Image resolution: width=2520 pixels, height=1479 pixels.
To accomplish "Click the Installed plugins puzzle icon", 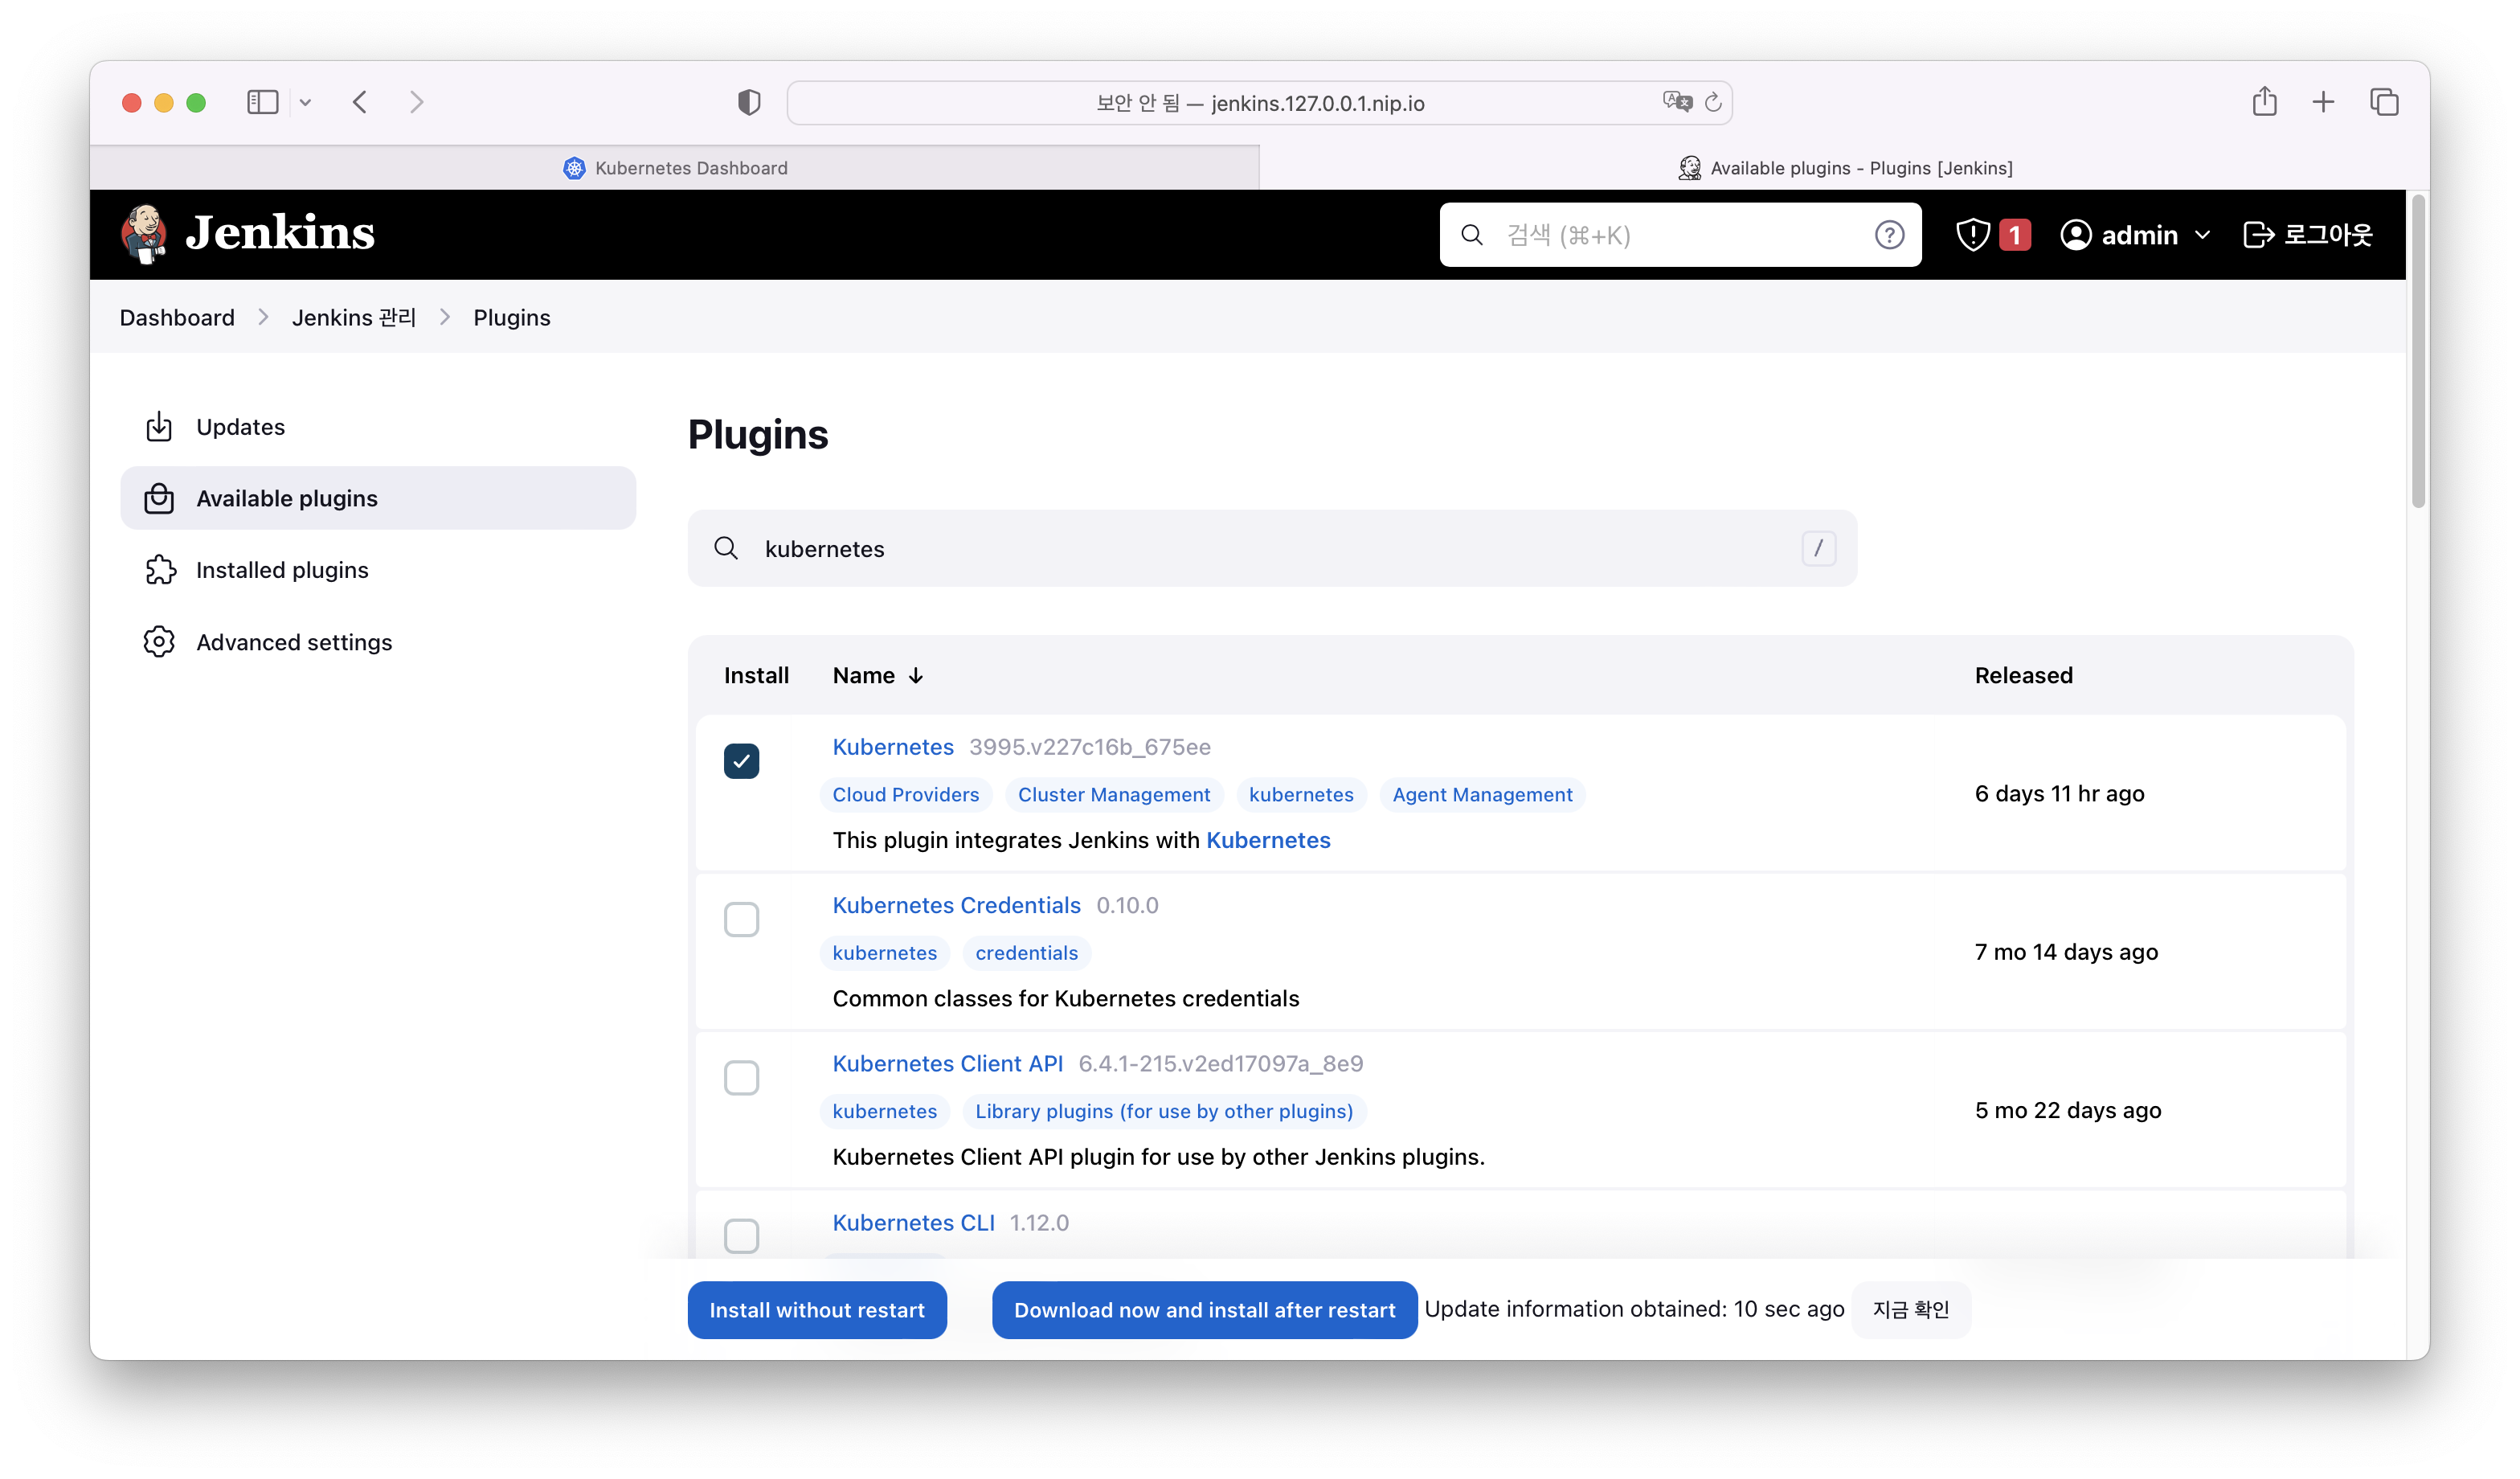I will (160, 570).
